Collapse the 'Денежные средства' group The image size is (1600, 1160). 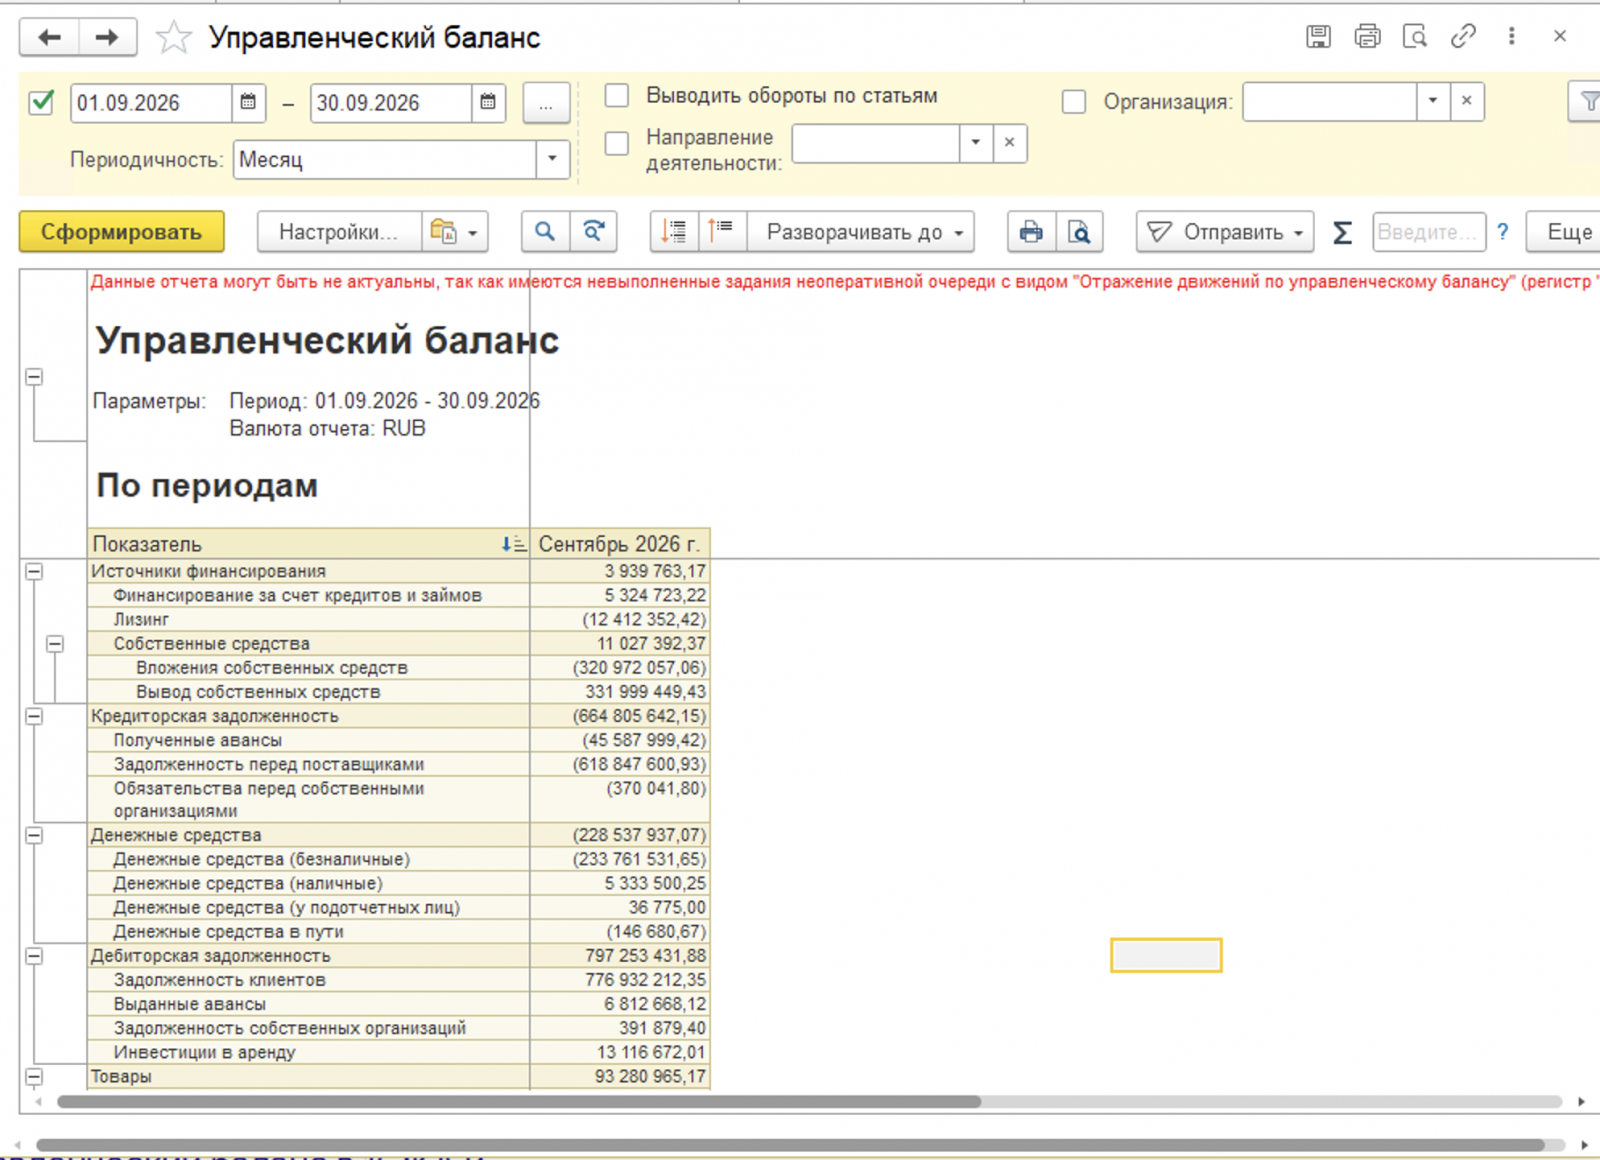click(x=34, y=836)
